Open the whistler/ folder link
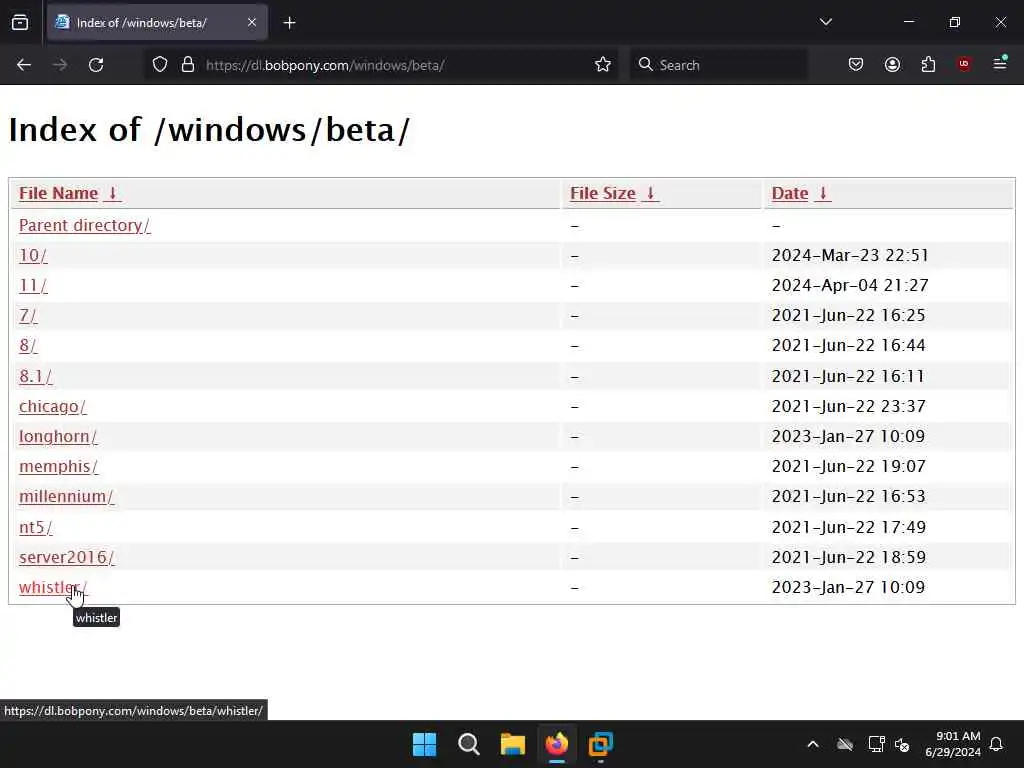 (x=52, y=587)
